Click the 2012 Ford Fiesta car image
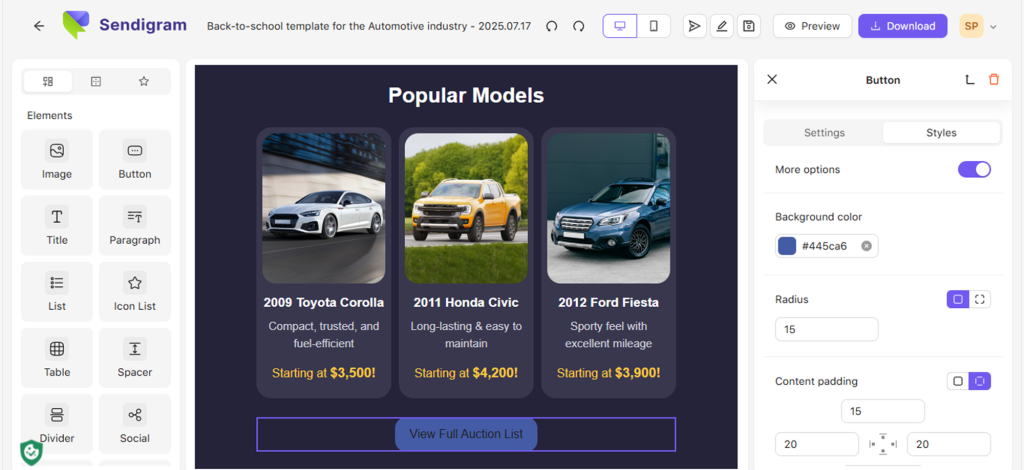 [x=608, y=208]
